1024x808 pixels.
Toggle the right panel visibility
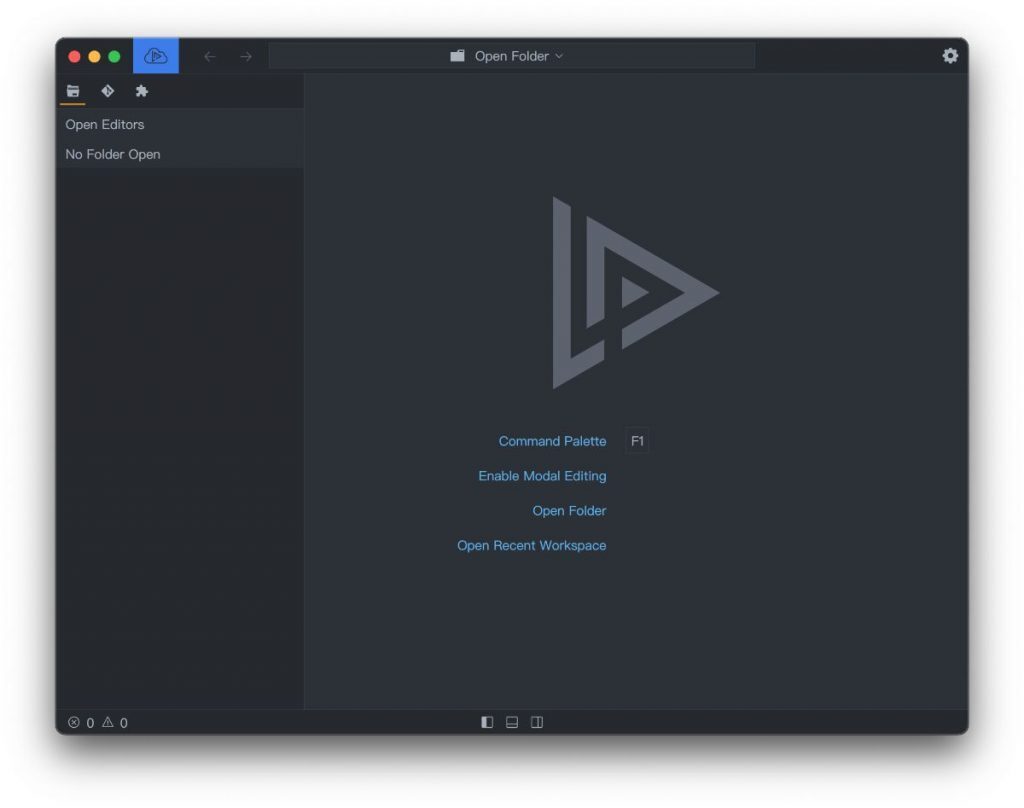[536, 720]
